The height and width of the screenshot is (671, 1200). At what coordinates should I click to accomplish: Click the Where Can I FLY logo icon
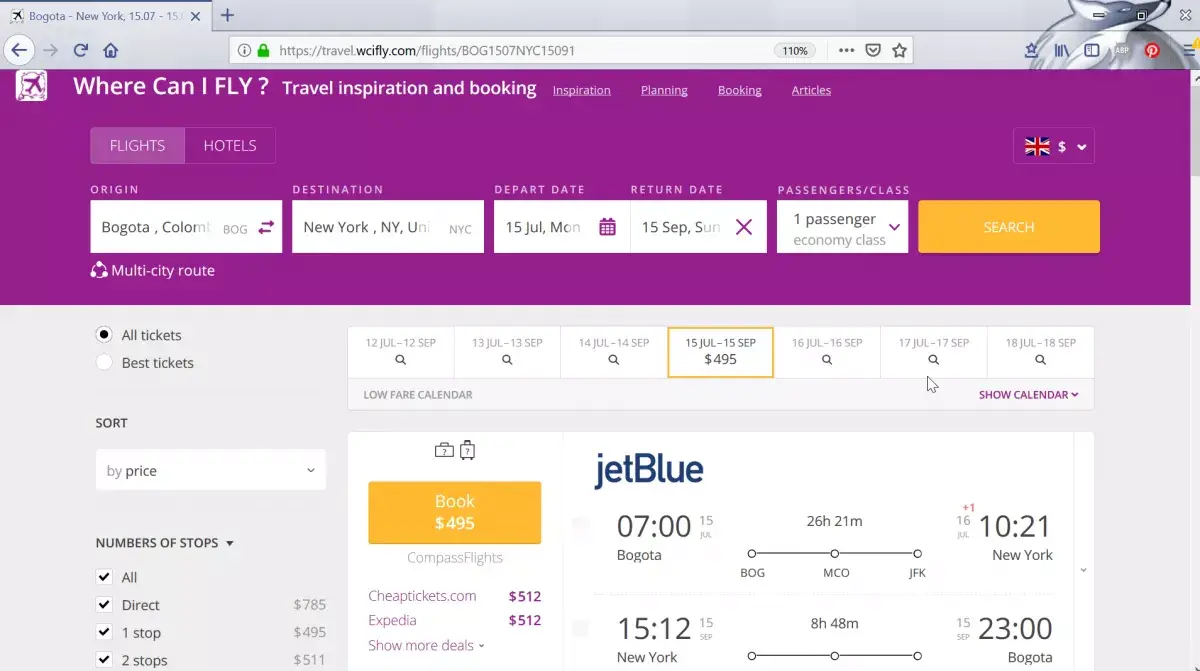[x=31, y=86]
